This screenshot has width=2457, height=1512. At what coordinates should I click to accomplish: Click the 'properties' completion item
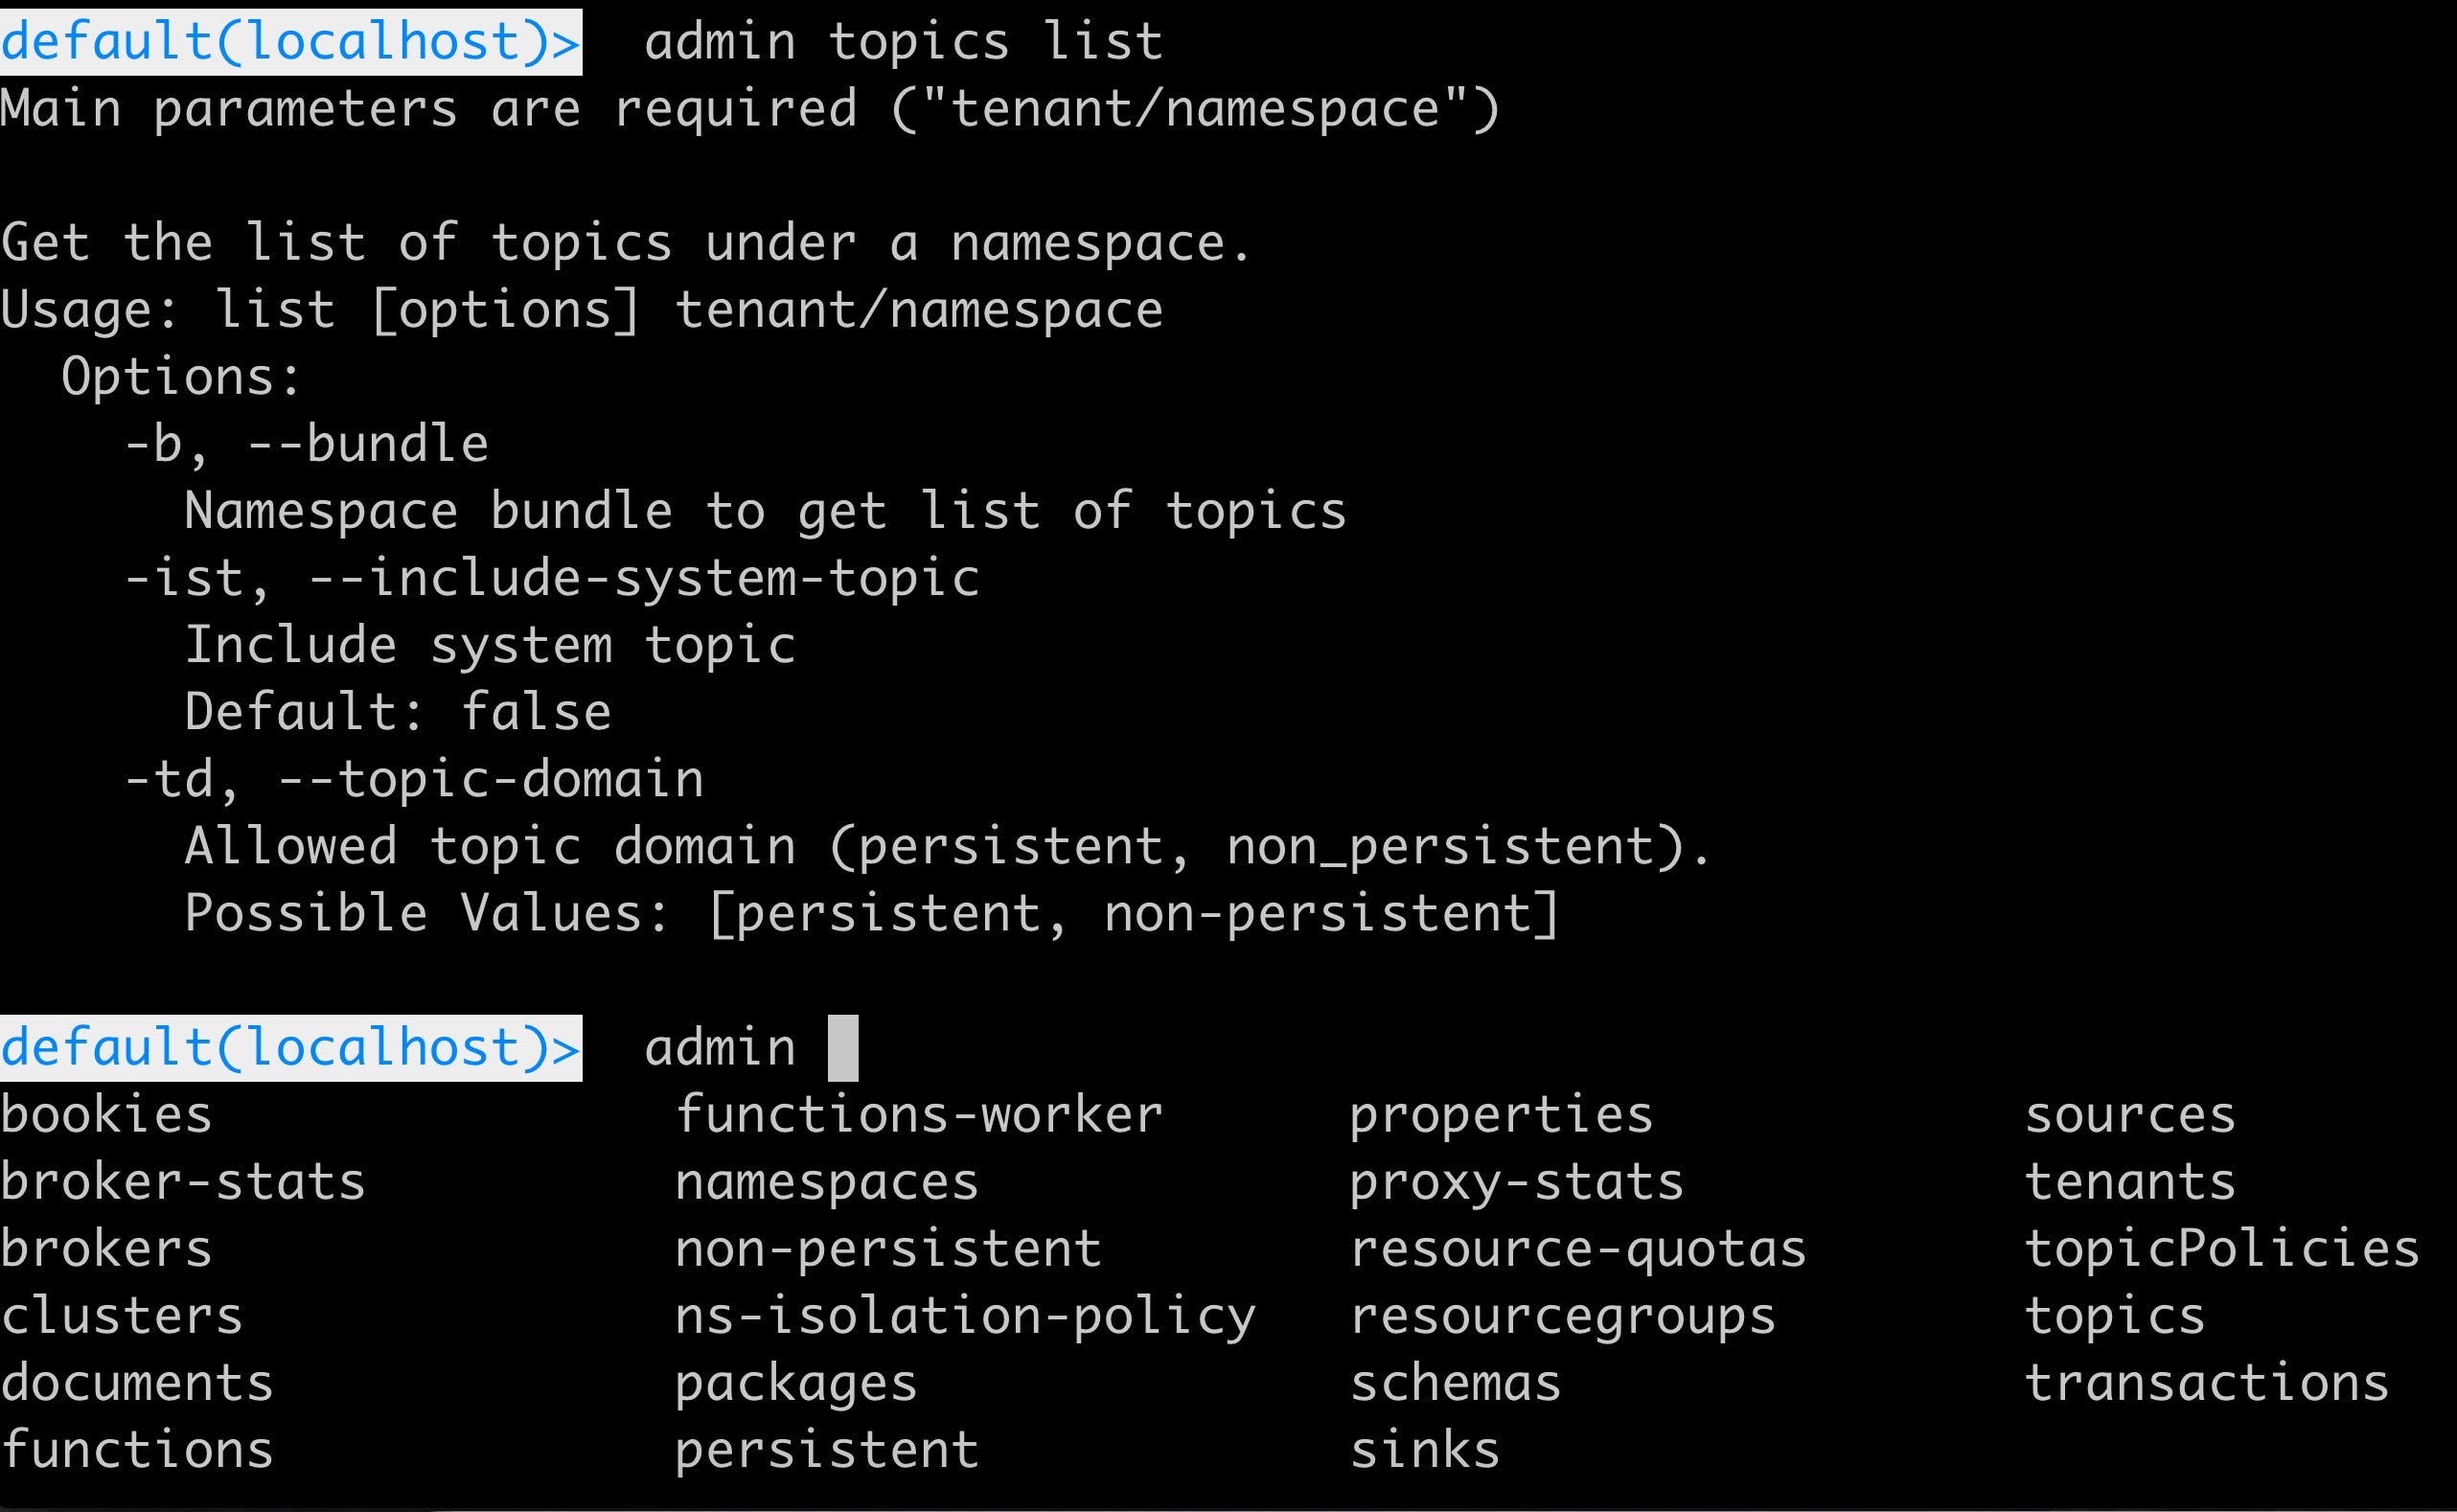1501,1117
